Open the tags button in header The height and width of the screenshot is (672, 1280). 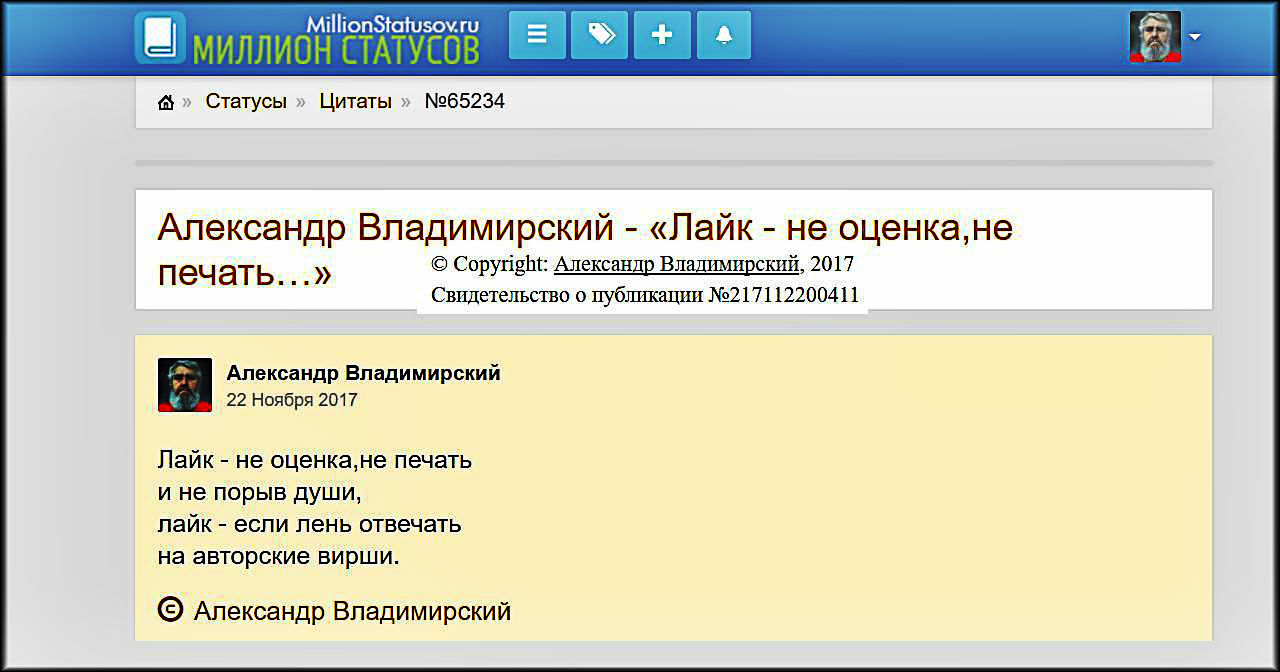(600, 35)
